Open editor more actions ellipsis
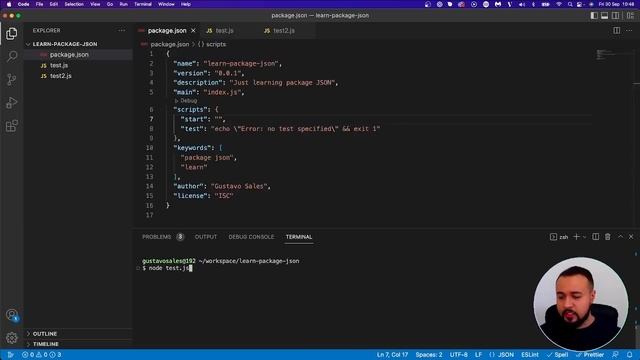This screenshot has height=360, width=640. point(629,31)
